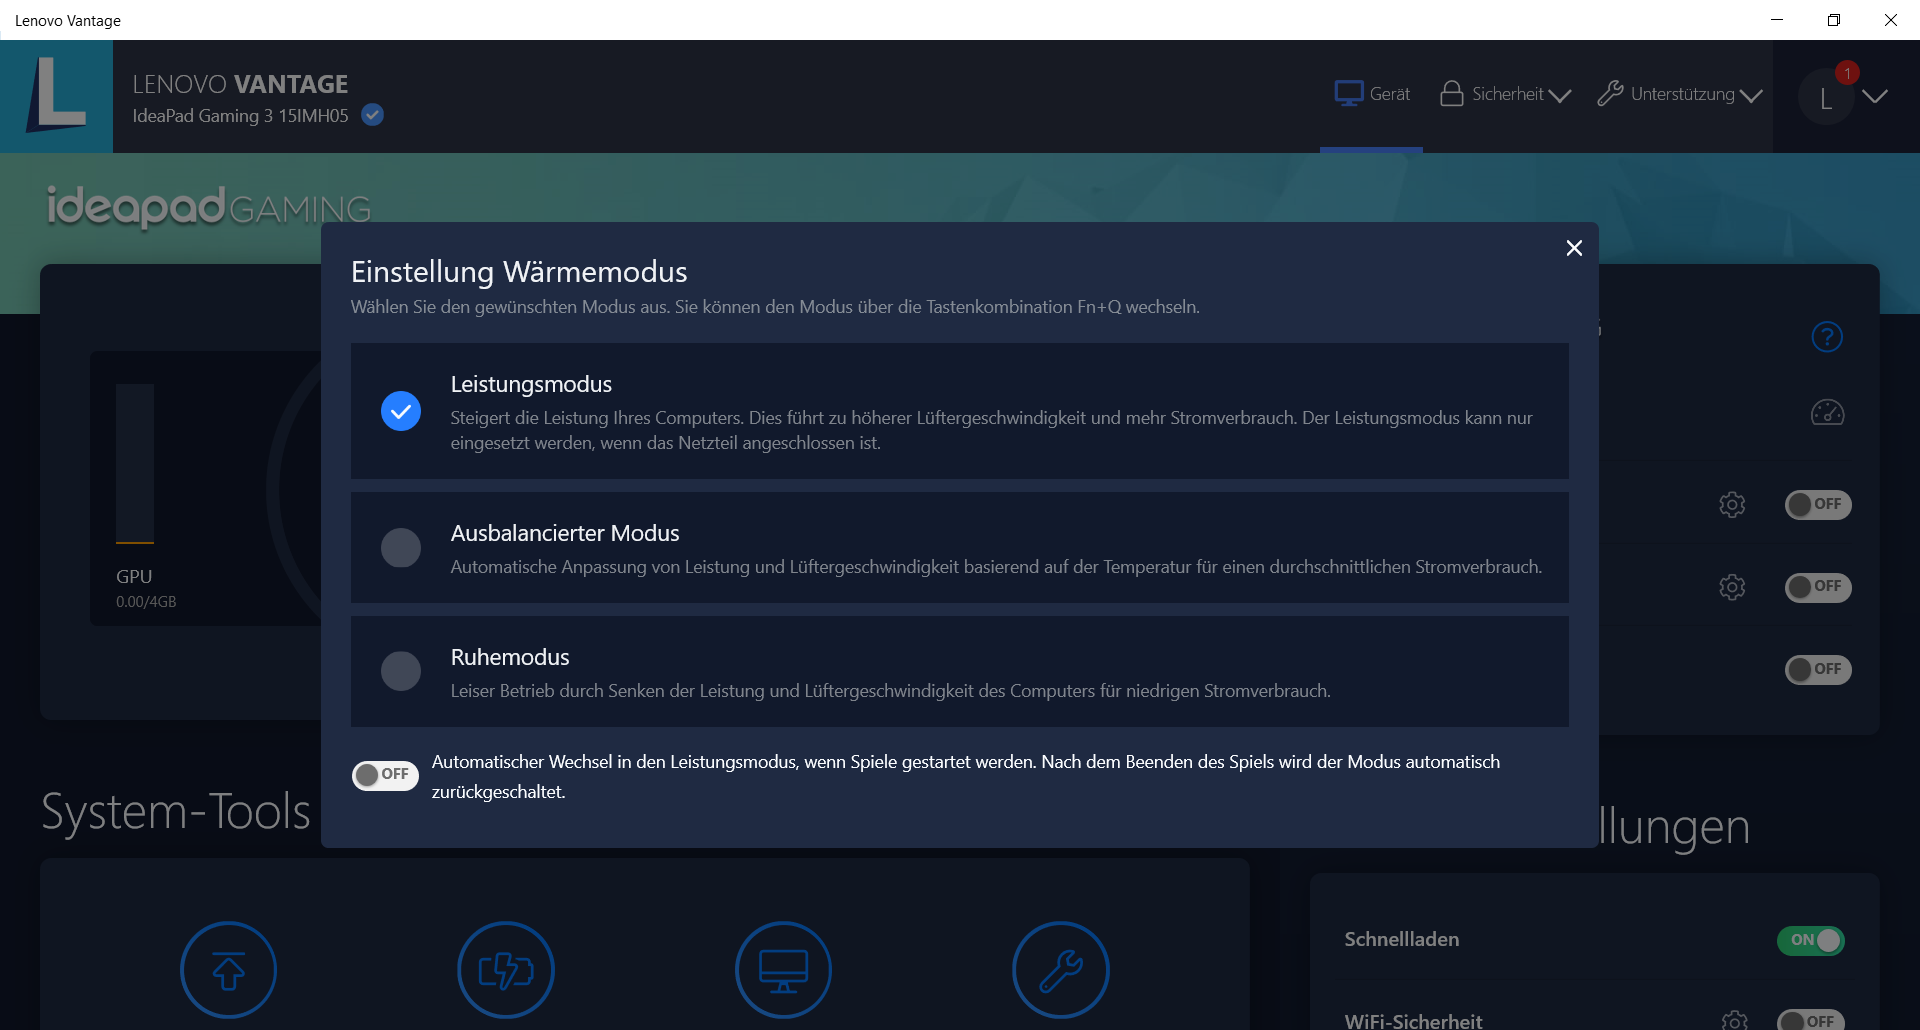This screenshot has height=1030, width=1920.
Task: Open the gear icon directly above the lone OFF toggle
Action: pos(1732,587)
